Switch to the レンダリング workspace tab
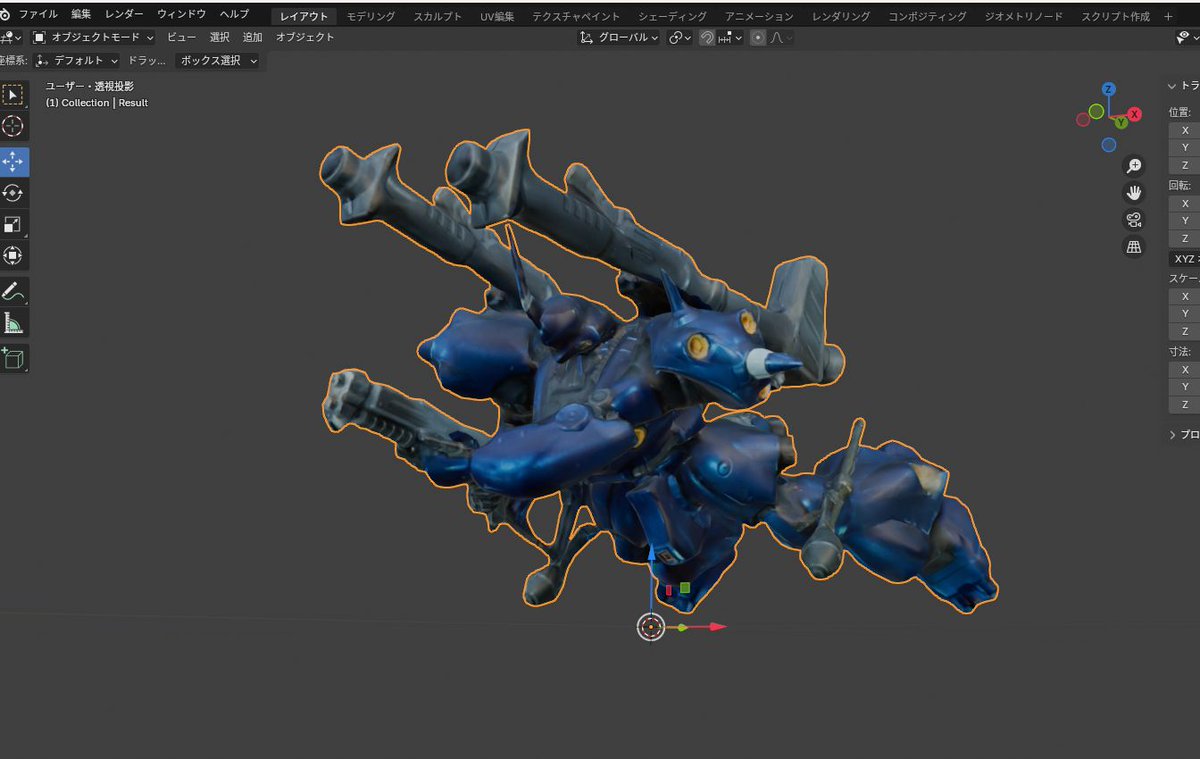 [x=841, y=17]
